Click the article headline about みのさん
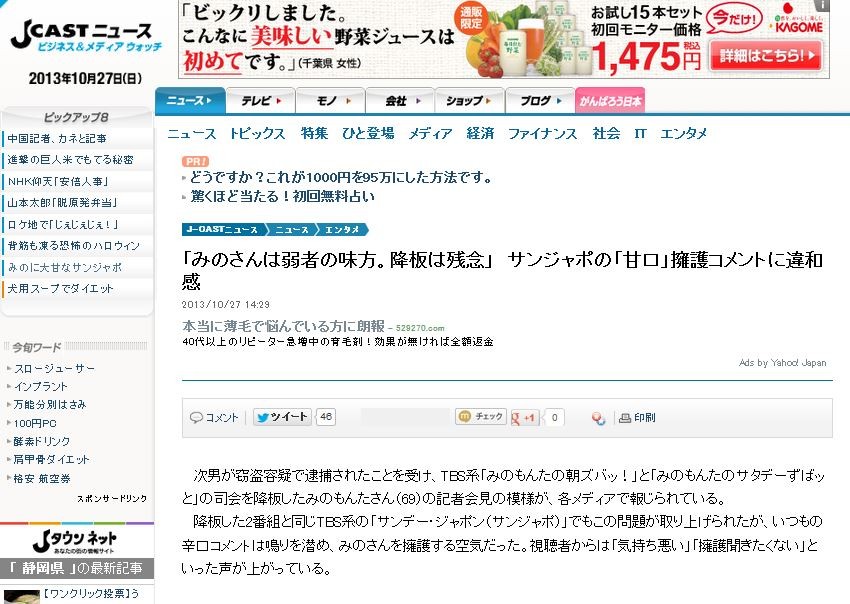Viewport: 850px width, 604px height. click(x=503, y=271)
